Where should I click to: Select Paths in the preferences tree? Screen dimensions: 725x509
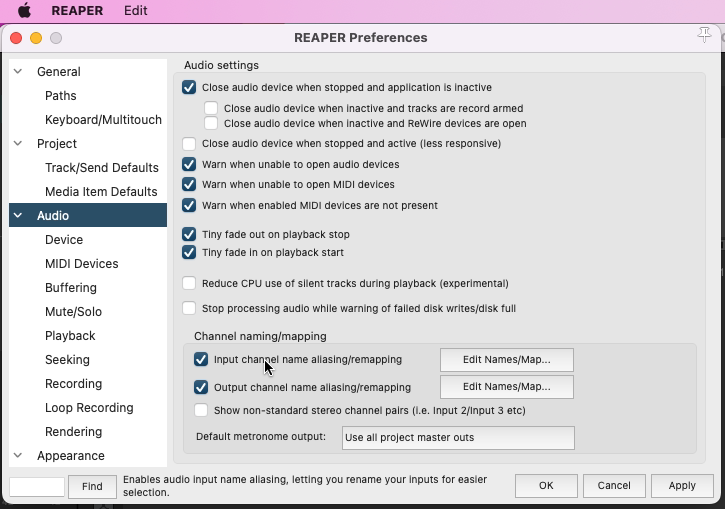(x=61, y=96)
